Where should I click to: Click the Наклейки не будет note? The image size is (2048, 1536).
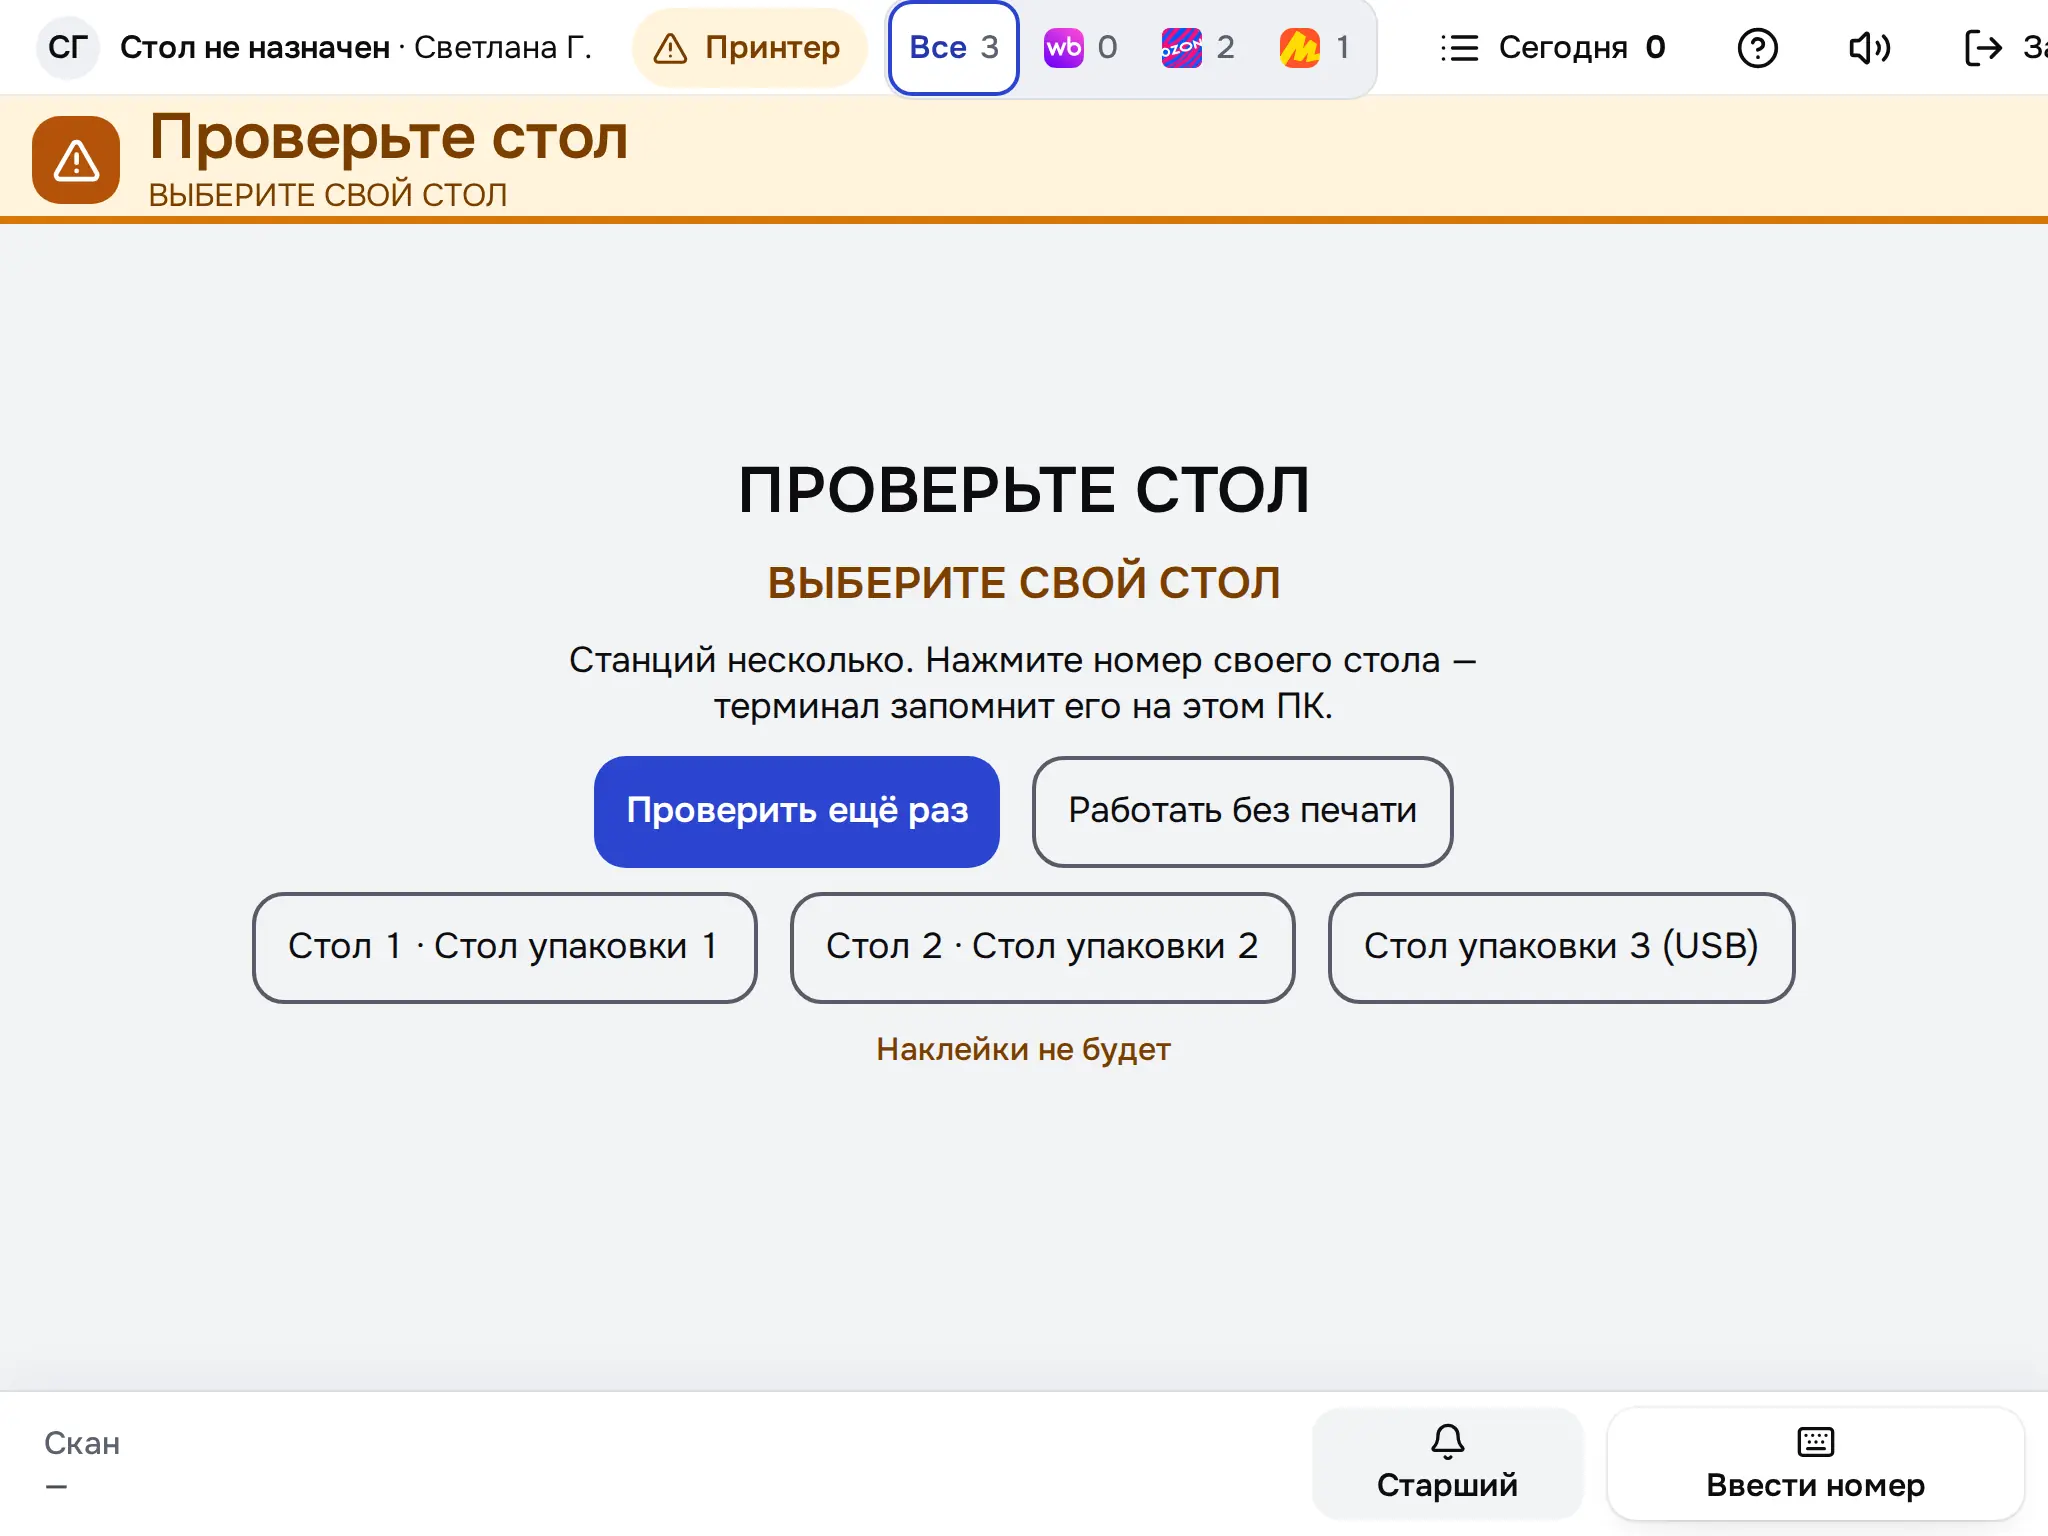pyautogui.click(x=1023, y=1049)
